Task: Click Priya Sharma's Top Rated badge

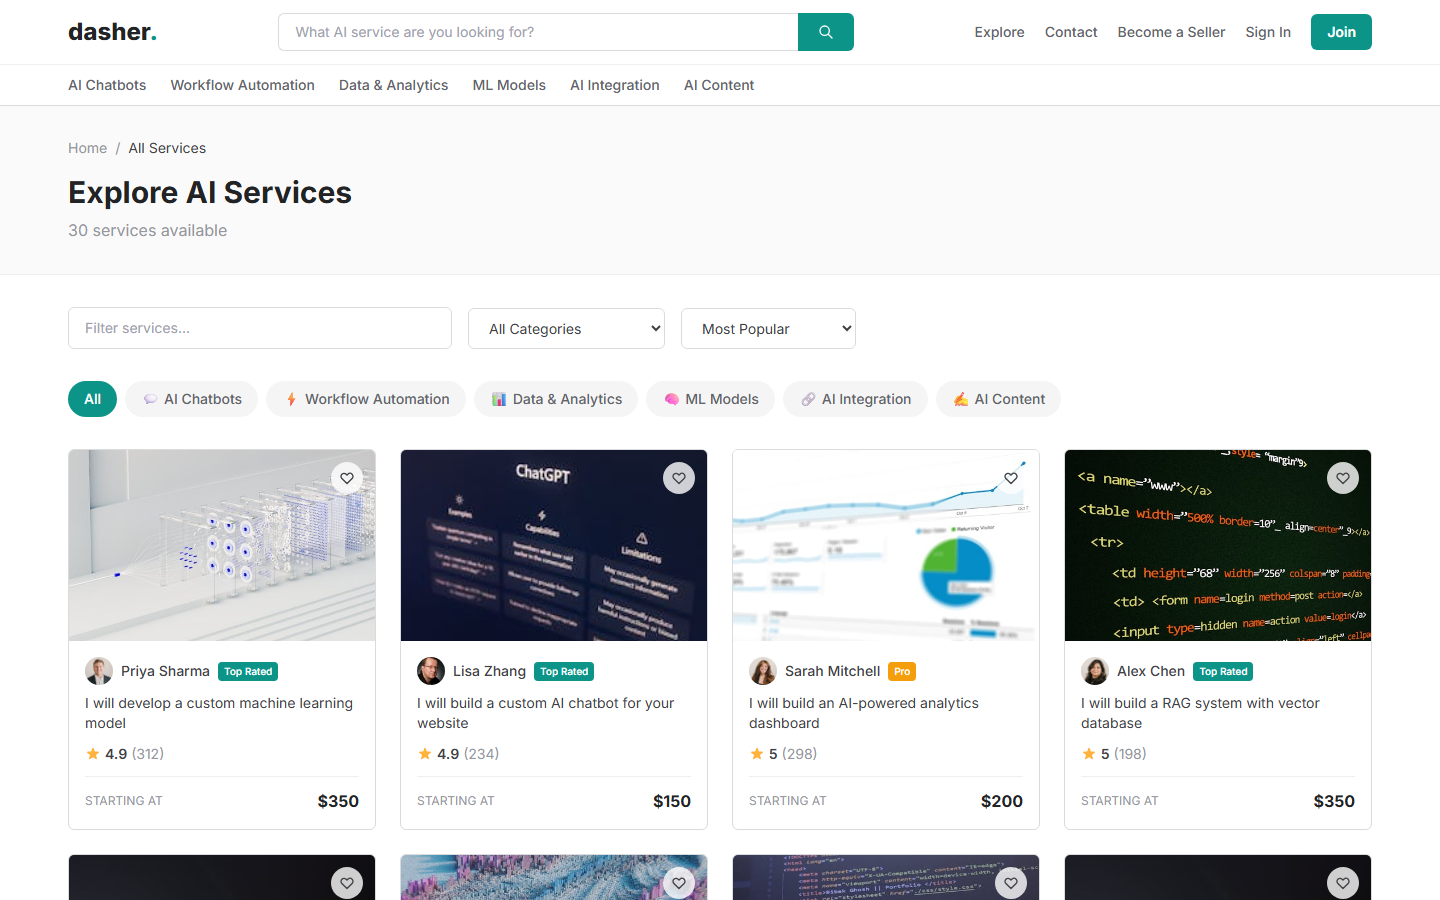Action: [x=248, y=672]
